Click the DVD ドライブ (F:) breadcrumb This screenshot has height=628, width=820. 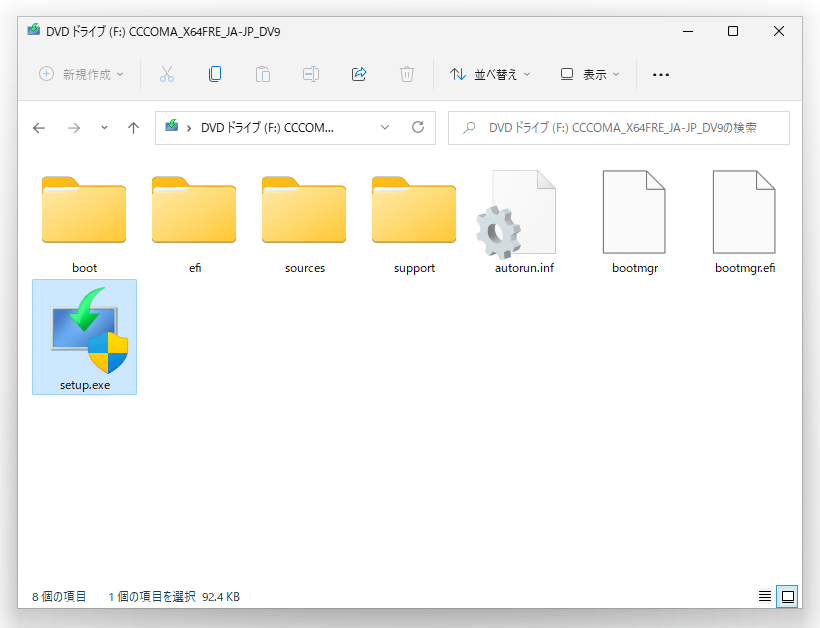[267, 128]
